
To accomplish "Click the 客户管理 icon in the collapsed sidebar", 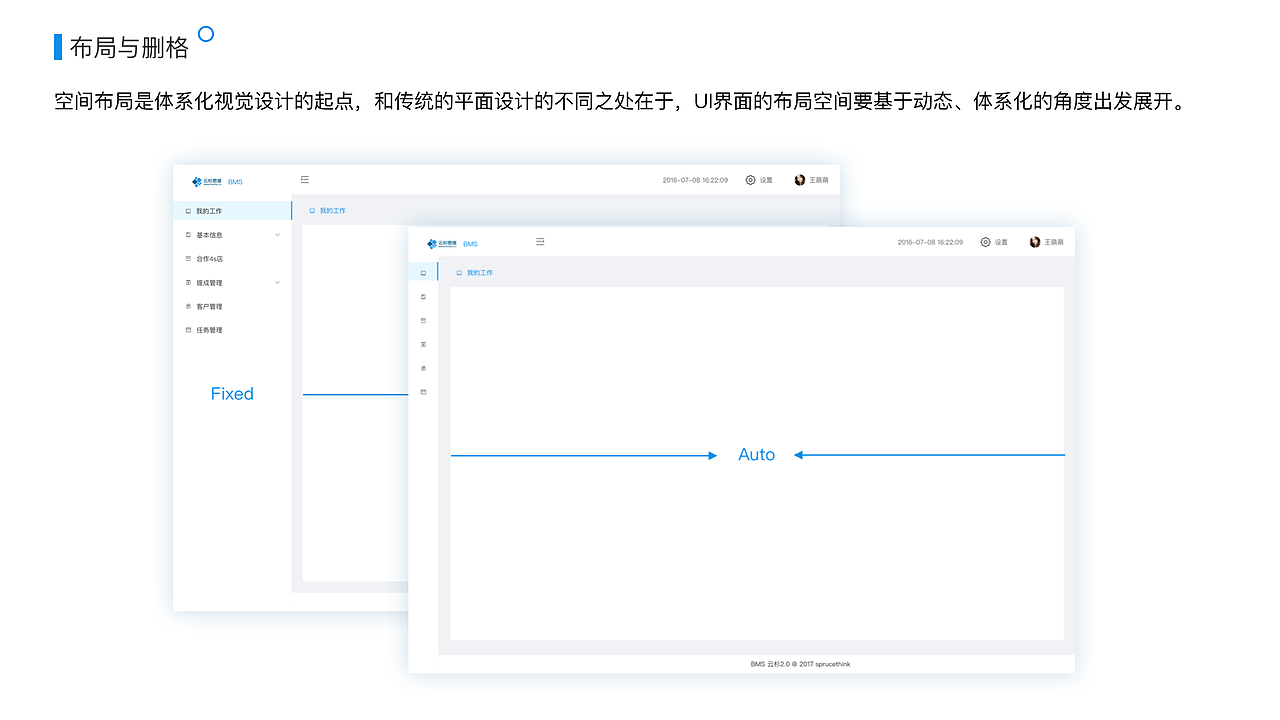I will (423, 368).
